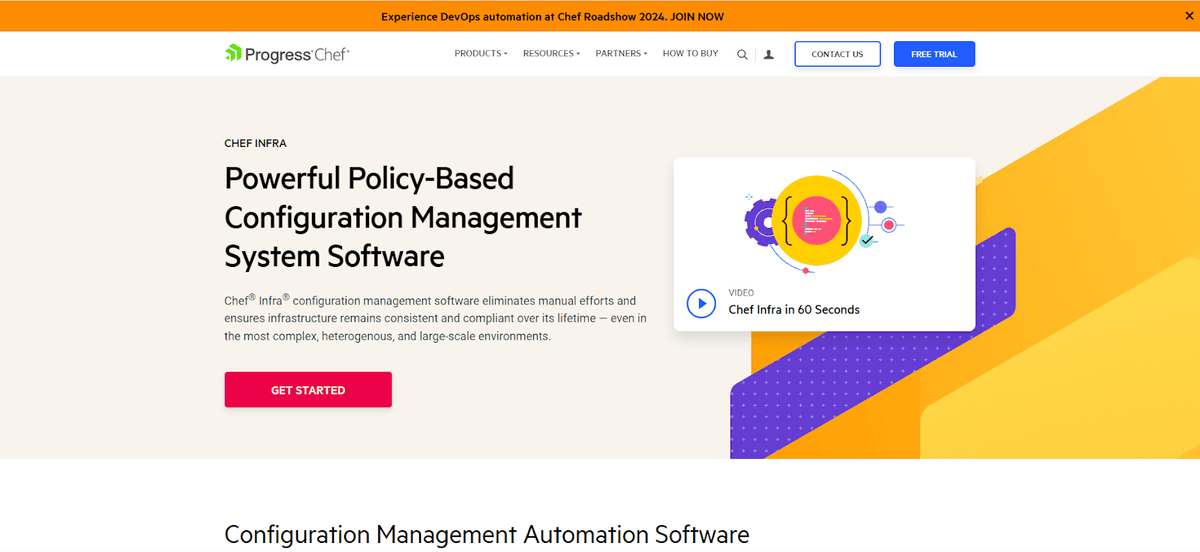Viewport: 1200px width, 552px height.
Task: Click the Chef Infra in 60 Seconds title
Action: 794,310
